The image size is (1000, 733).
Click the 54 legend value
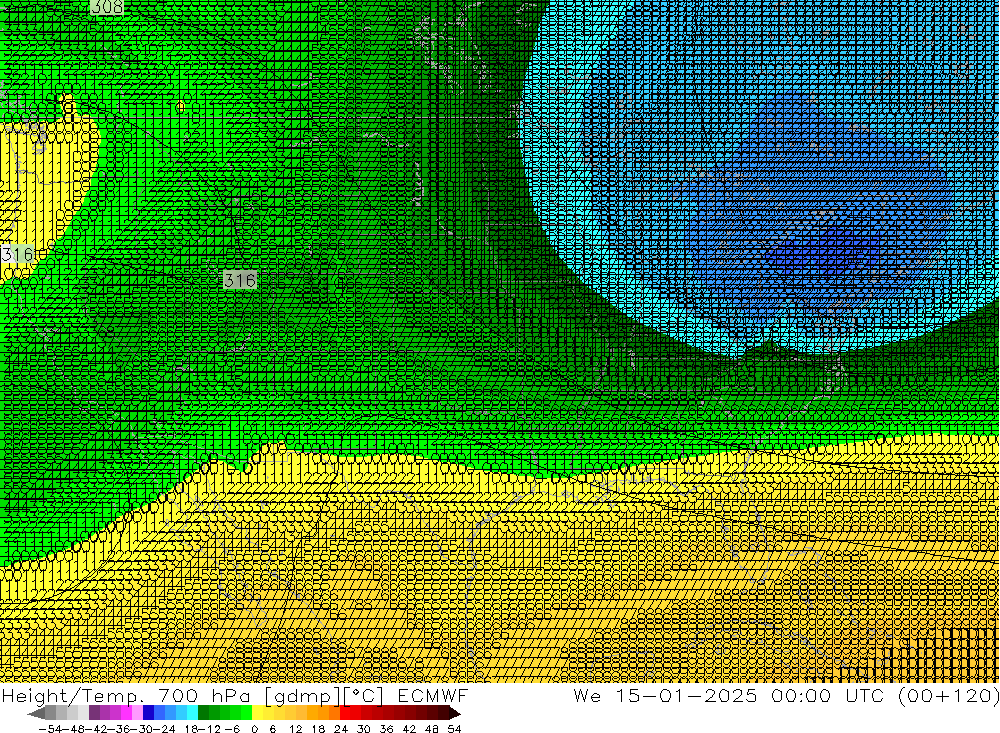[x=454, y=729]
